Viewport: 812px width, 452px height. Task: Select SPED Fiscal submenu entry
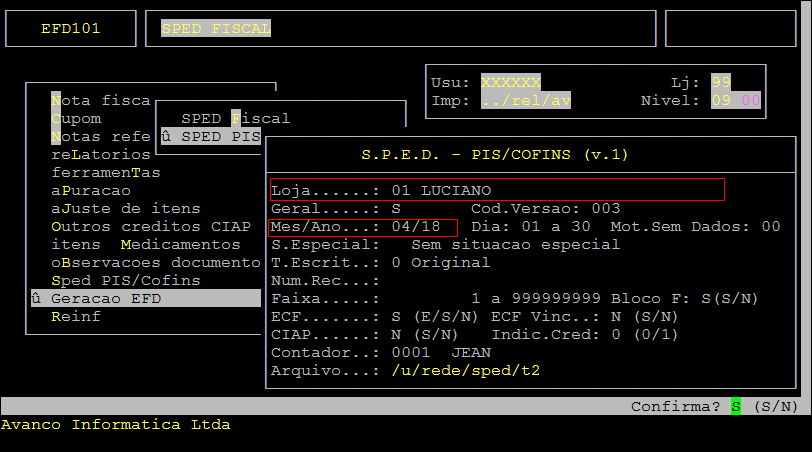click(x=235, y=118)
